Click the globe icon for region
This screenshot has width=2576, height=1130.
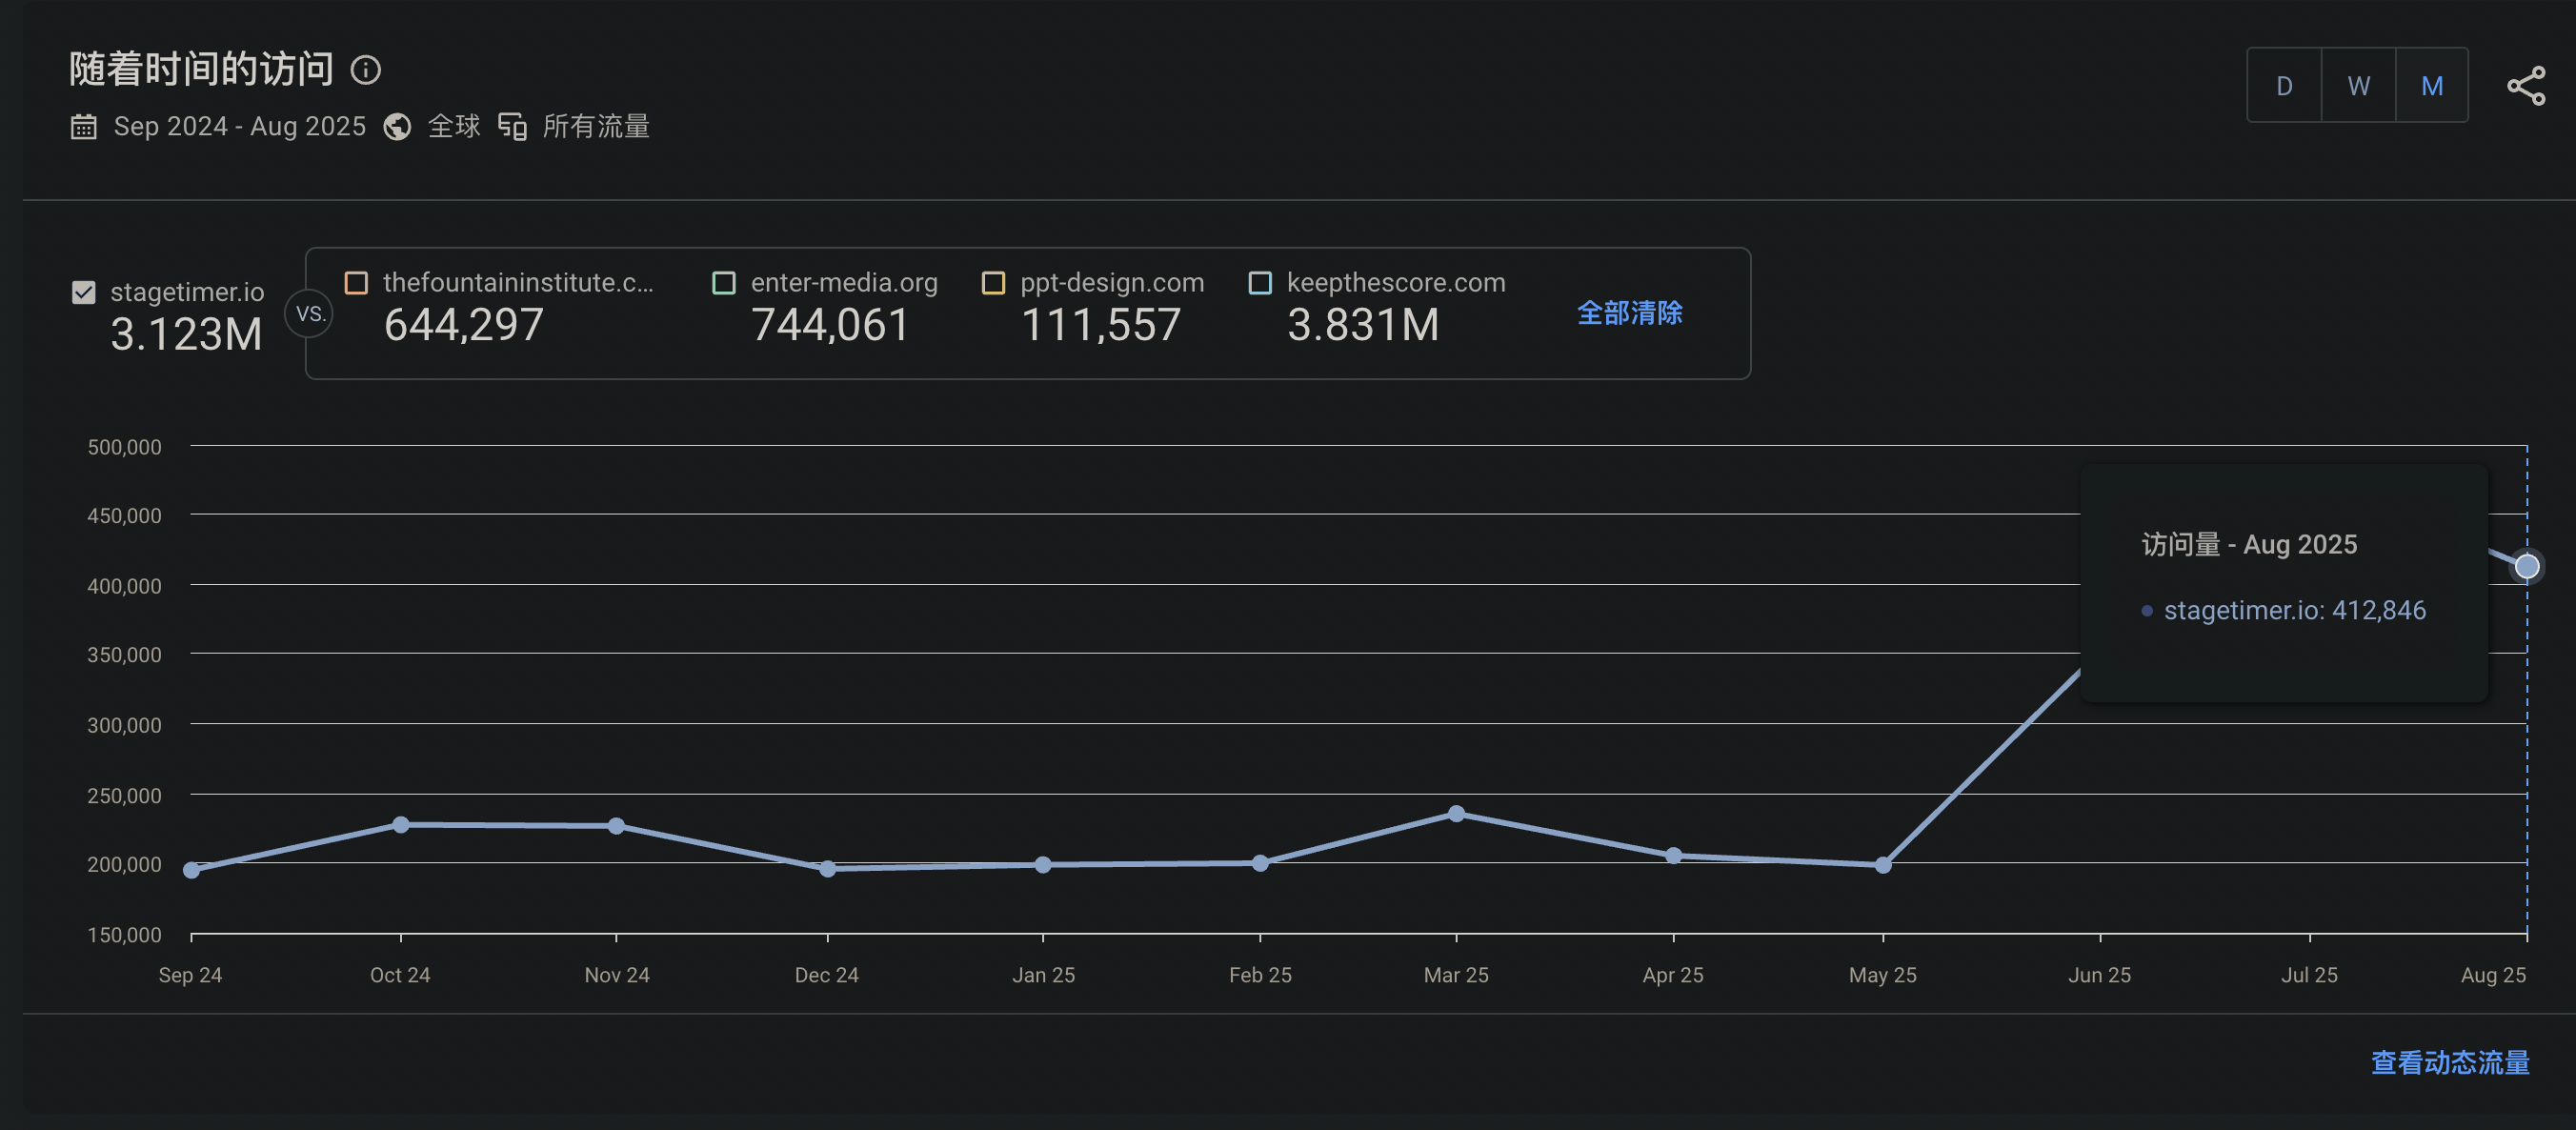(398, 127)
